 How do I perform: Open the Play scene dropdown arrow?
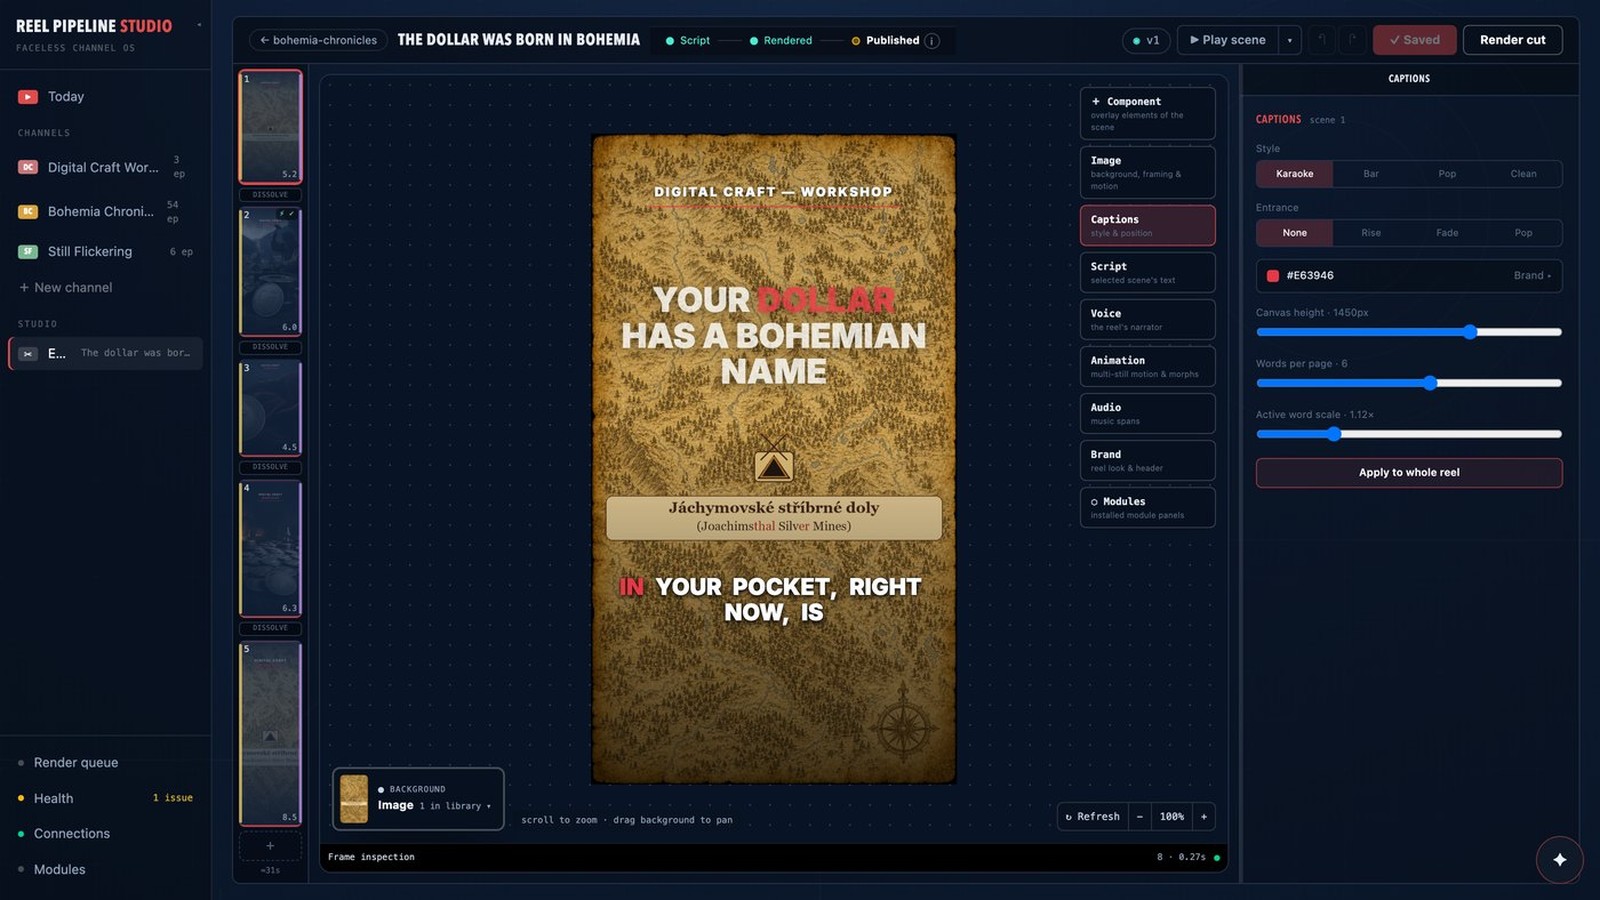point(1290,40)
